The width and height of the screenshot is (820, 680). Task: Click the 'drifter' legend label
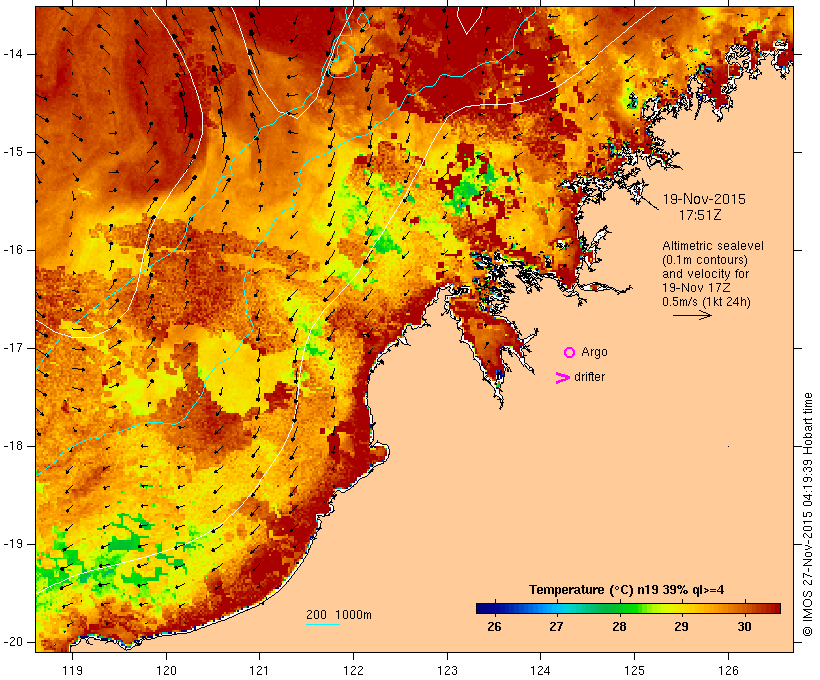(x=589, y=377)
